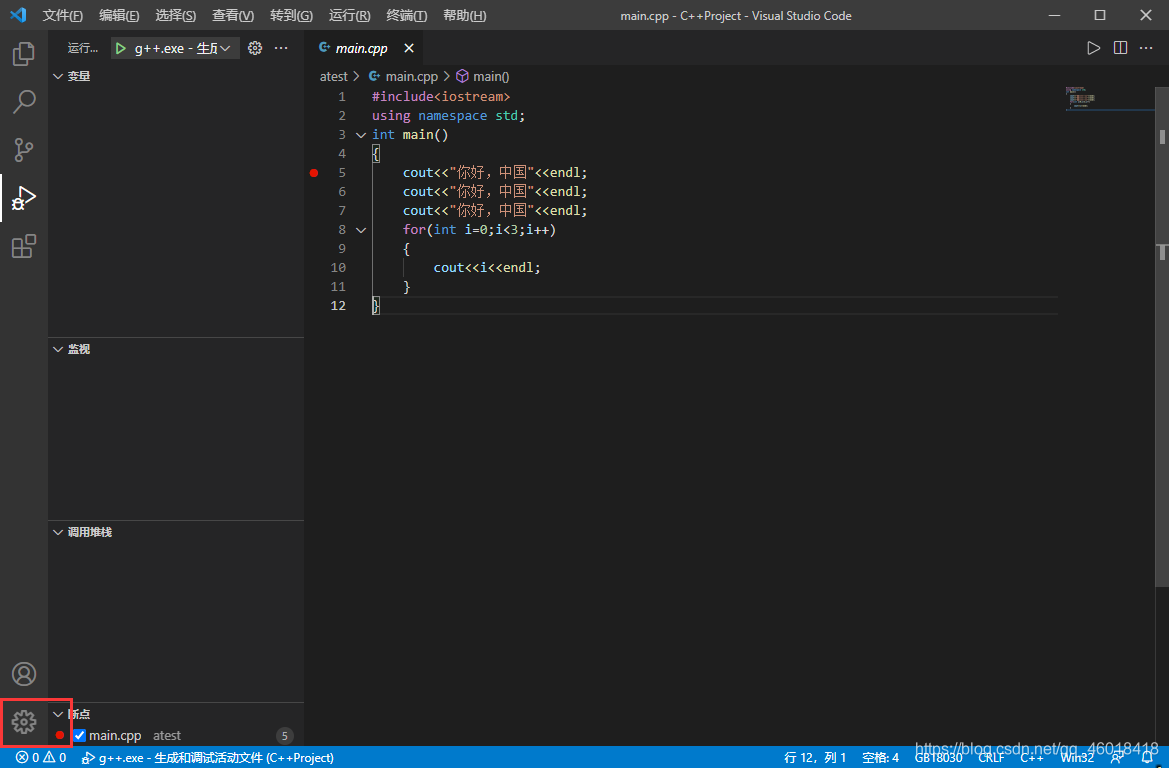The height and width of the screenshot is (768, 1169).
Task: Change language mode C++ in status bar
Action: point(1032,758)
